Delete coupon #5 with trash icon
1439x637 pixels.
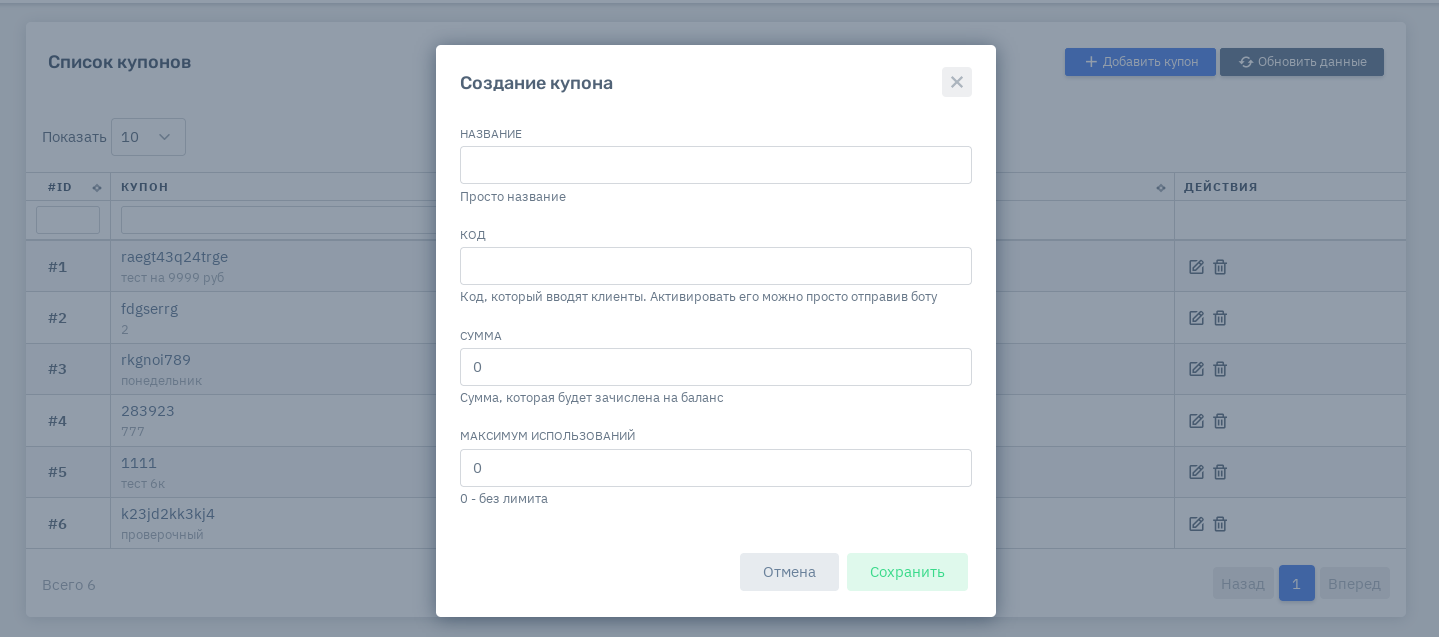[x=1220, y=472]
